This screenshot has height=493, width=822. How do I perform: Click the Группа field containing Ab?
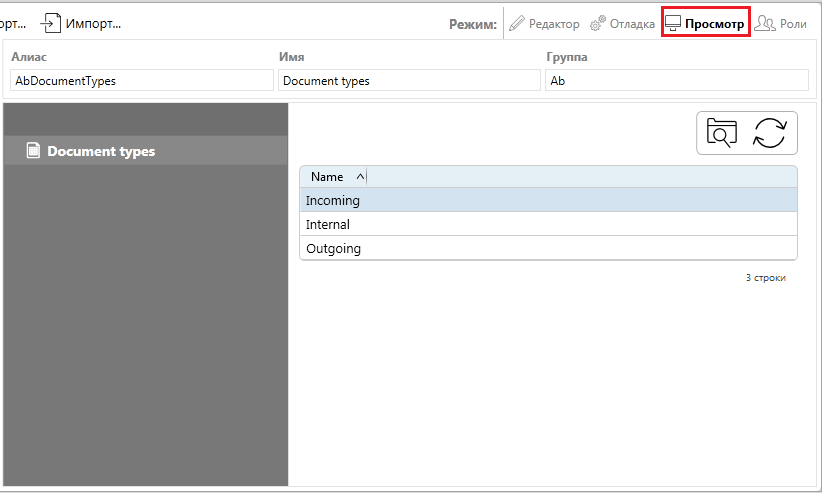pyautogui.click(x=676, y=81)
